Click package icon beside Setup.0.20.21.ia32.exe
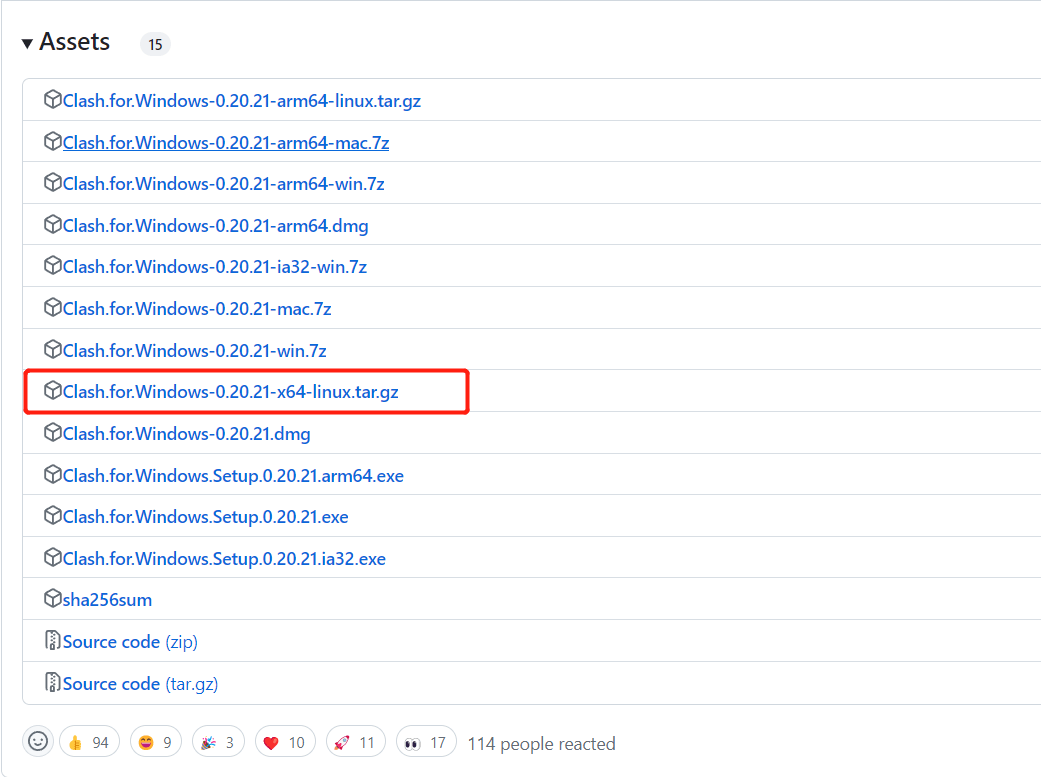1041x777 pixels. [52, 557]
